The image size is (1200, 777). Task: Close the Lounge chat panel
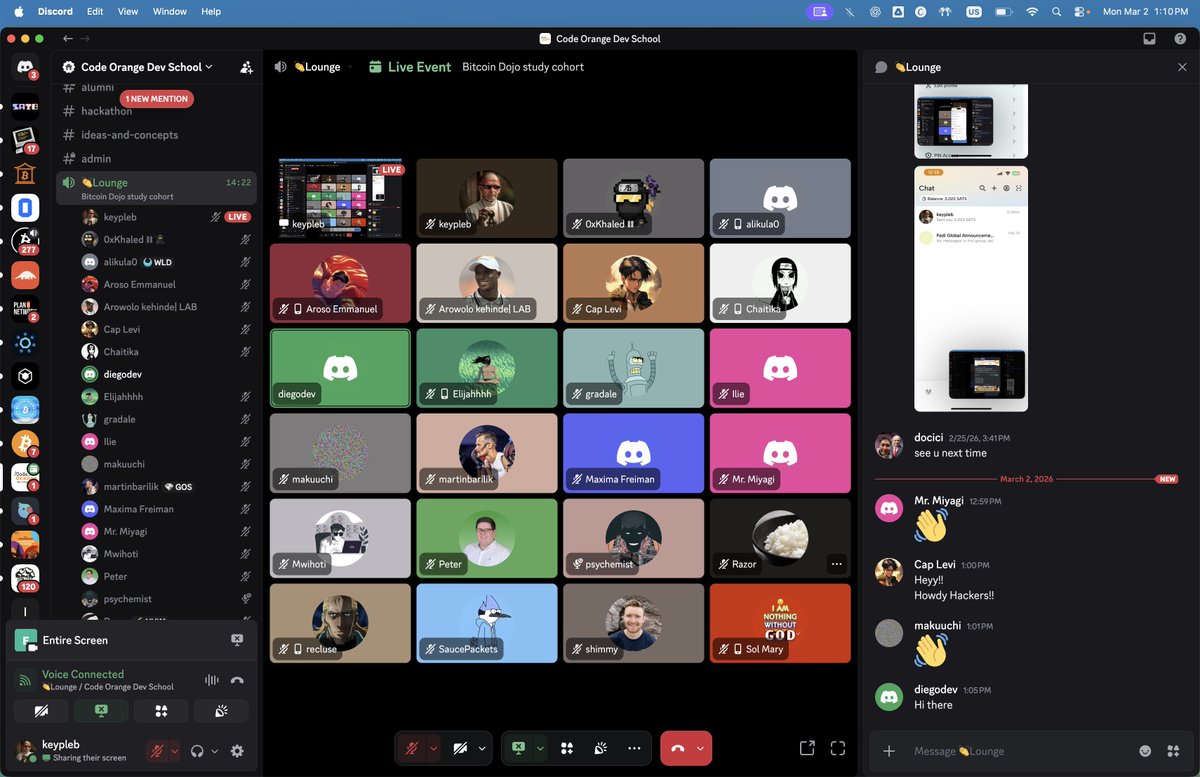tap(1182, 67)
